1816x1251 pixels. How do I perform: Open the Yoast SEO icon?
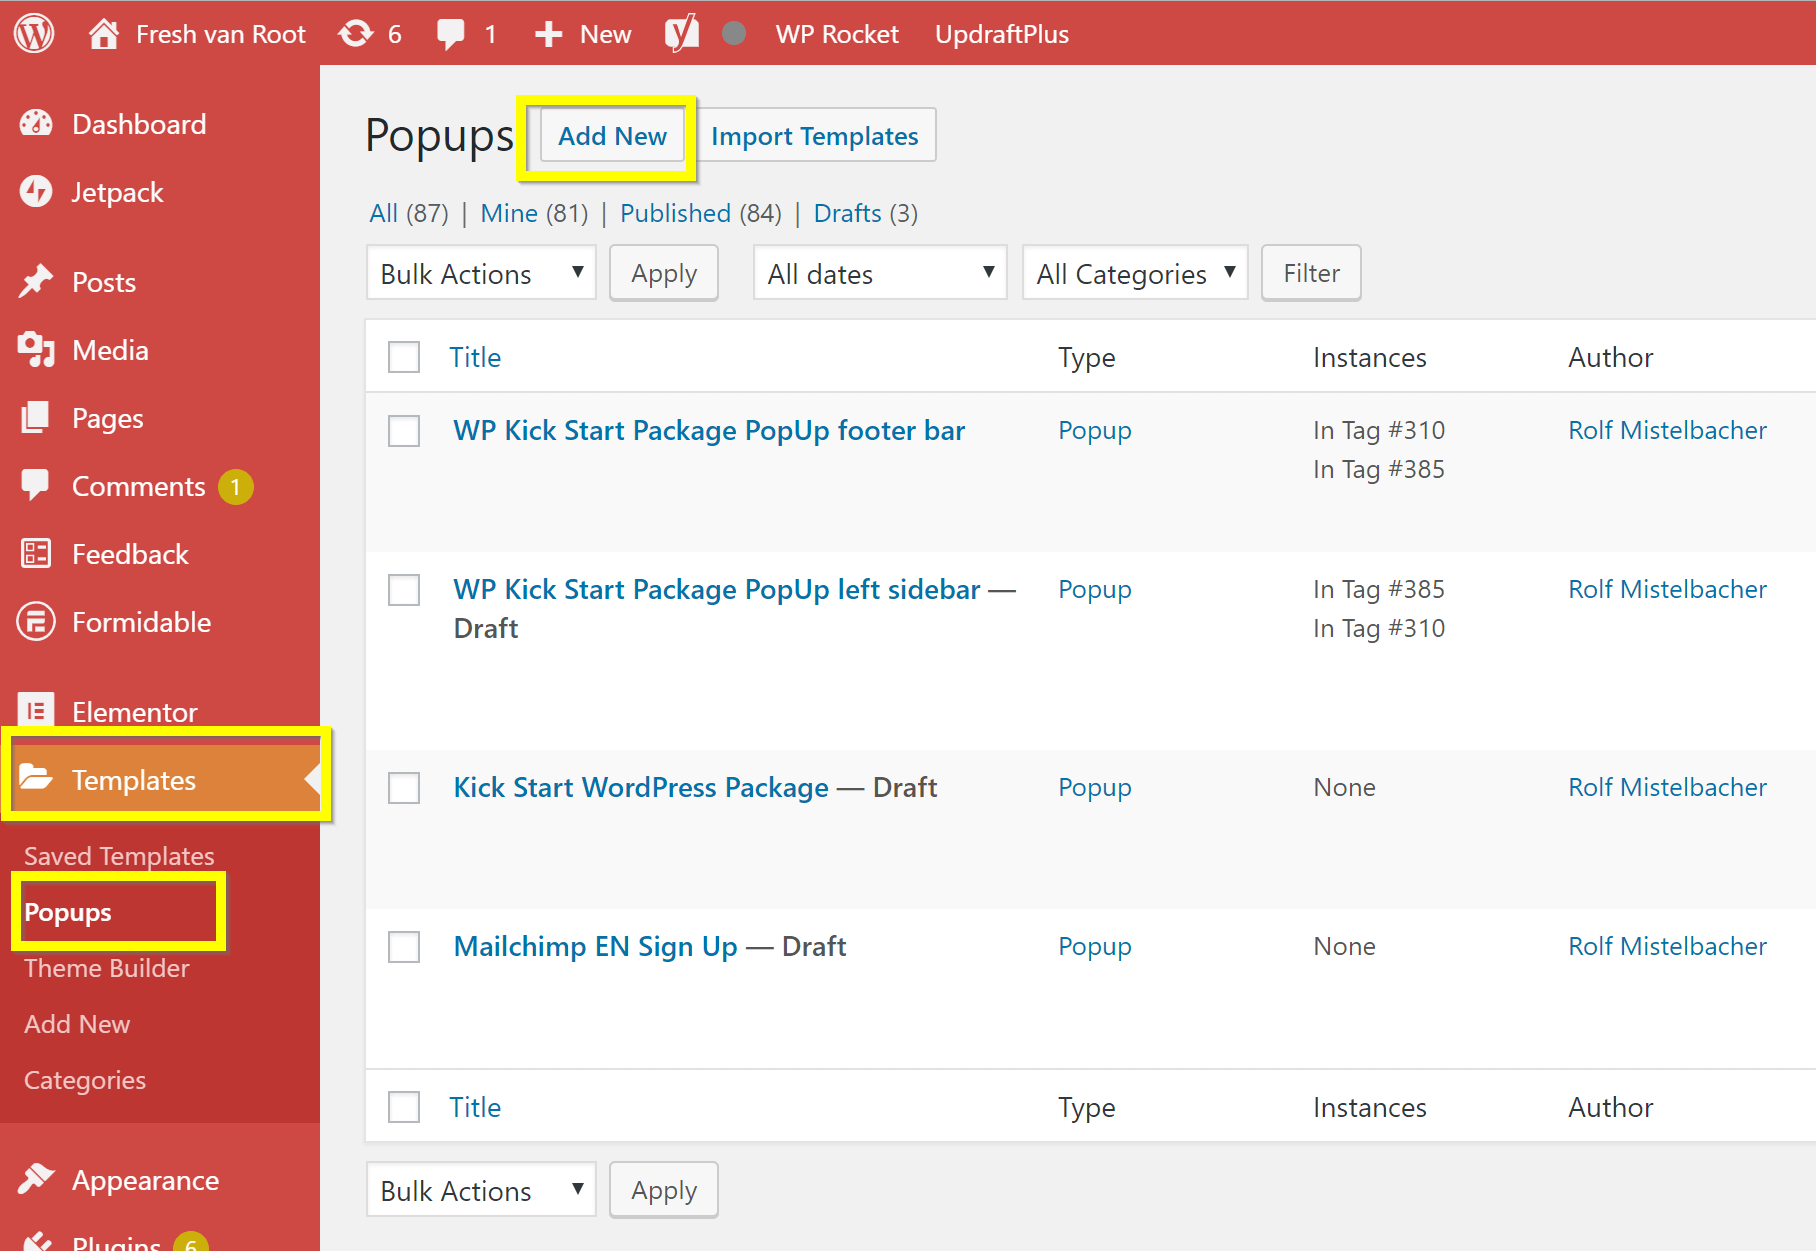[x=682, y=33]
